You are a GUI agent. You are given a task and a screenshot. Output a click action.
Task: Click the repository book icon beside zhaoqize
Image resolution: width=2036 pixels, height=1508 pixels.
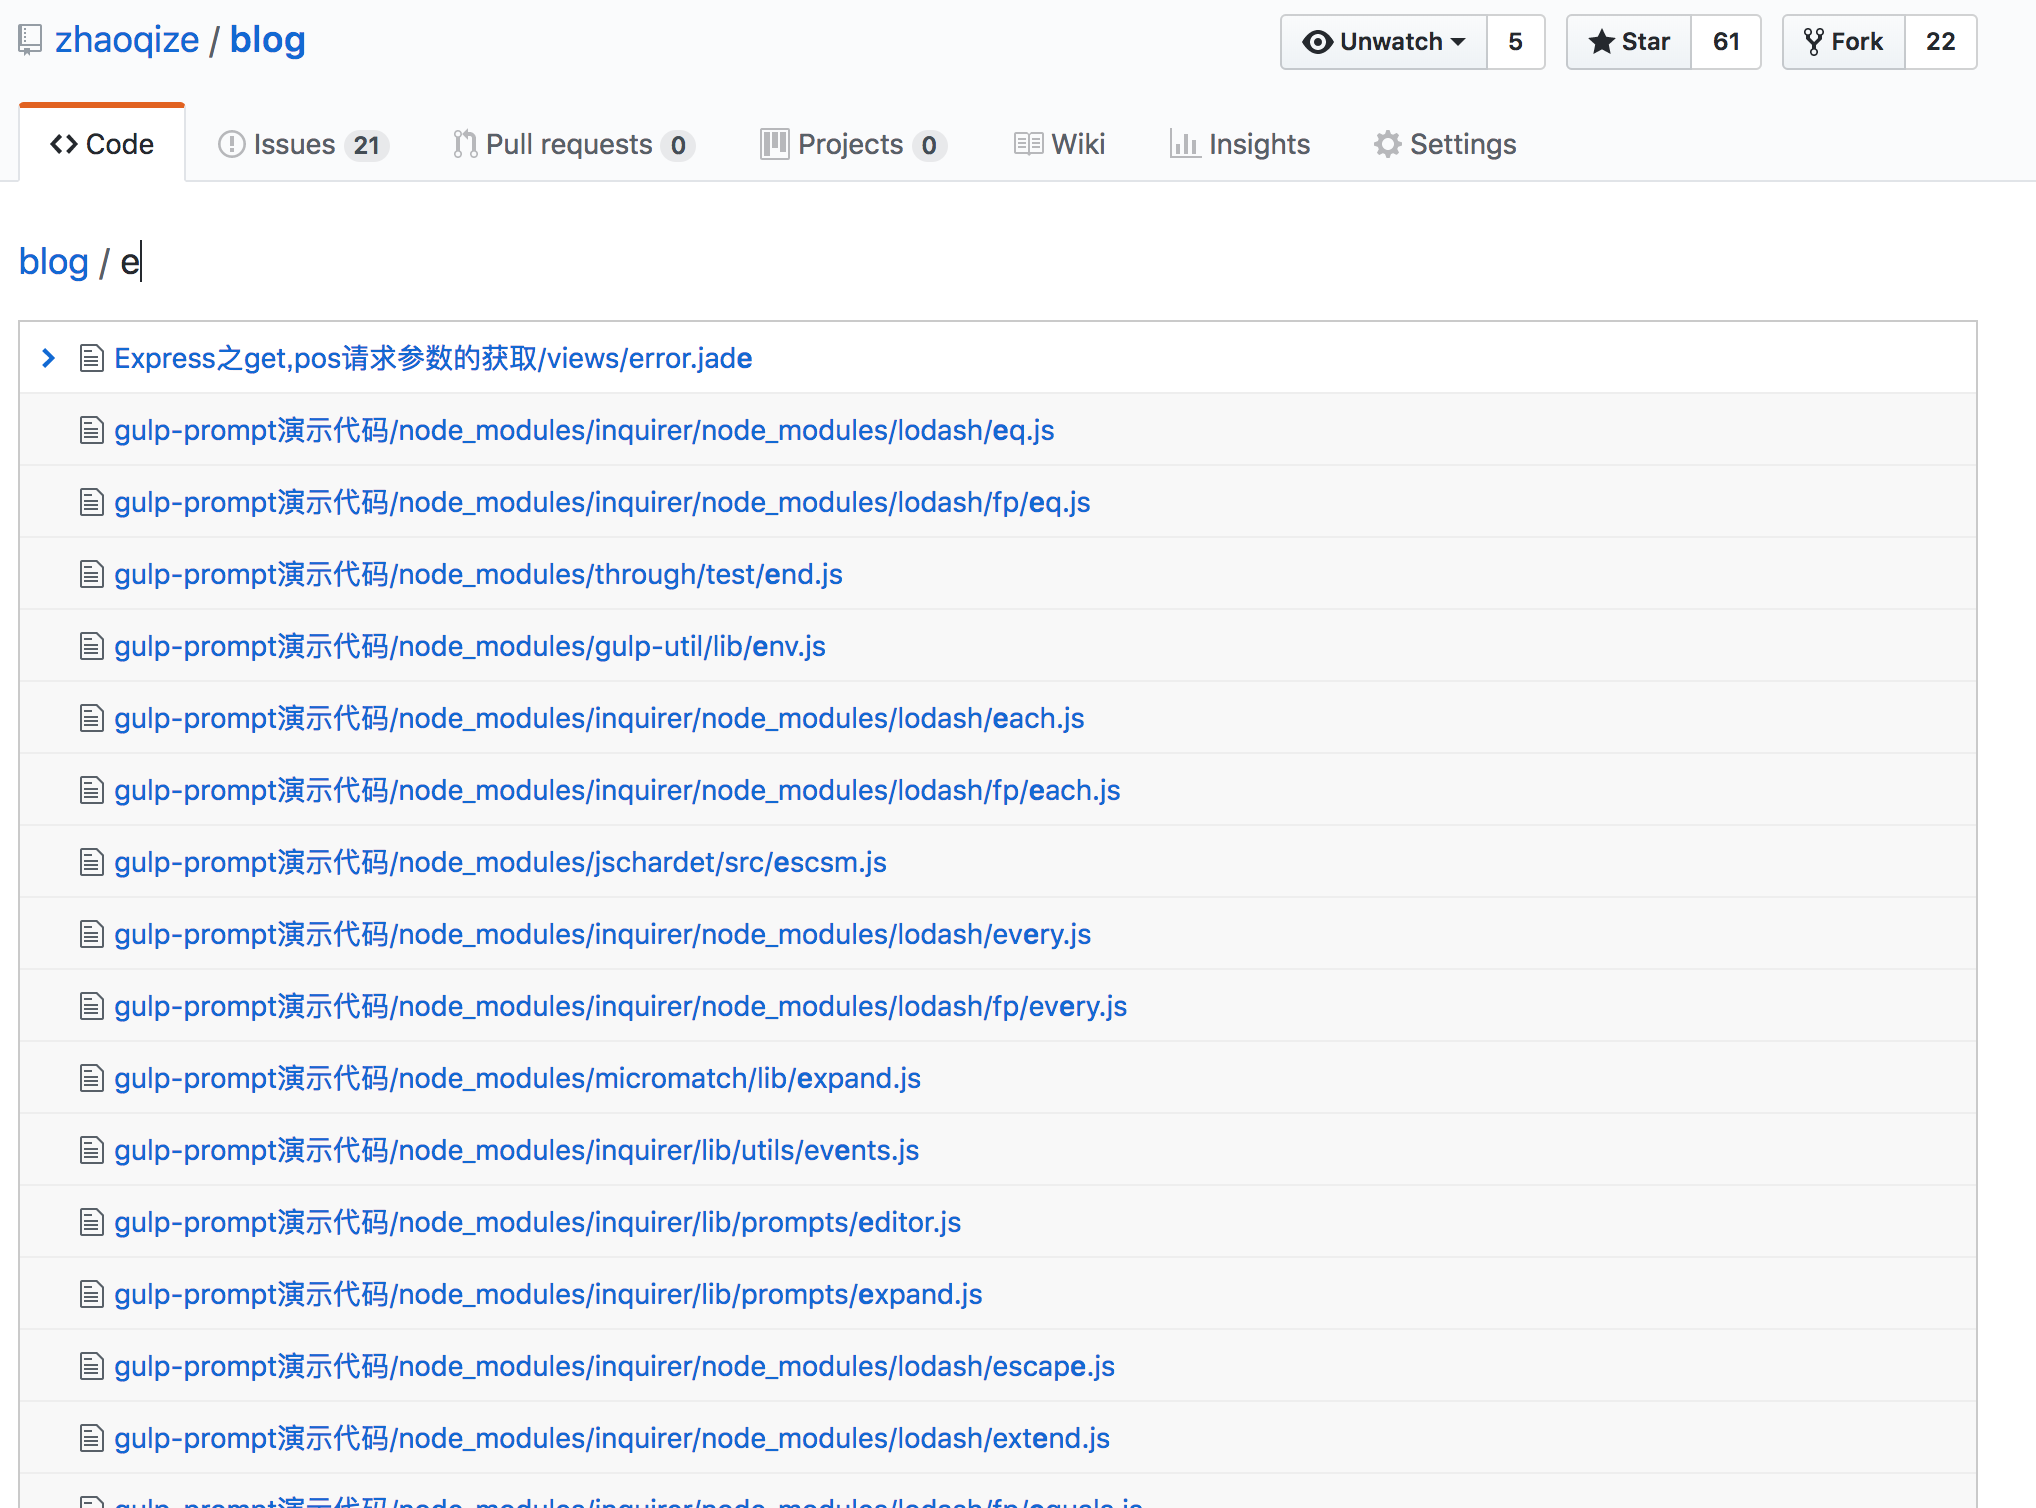[30, 40]
